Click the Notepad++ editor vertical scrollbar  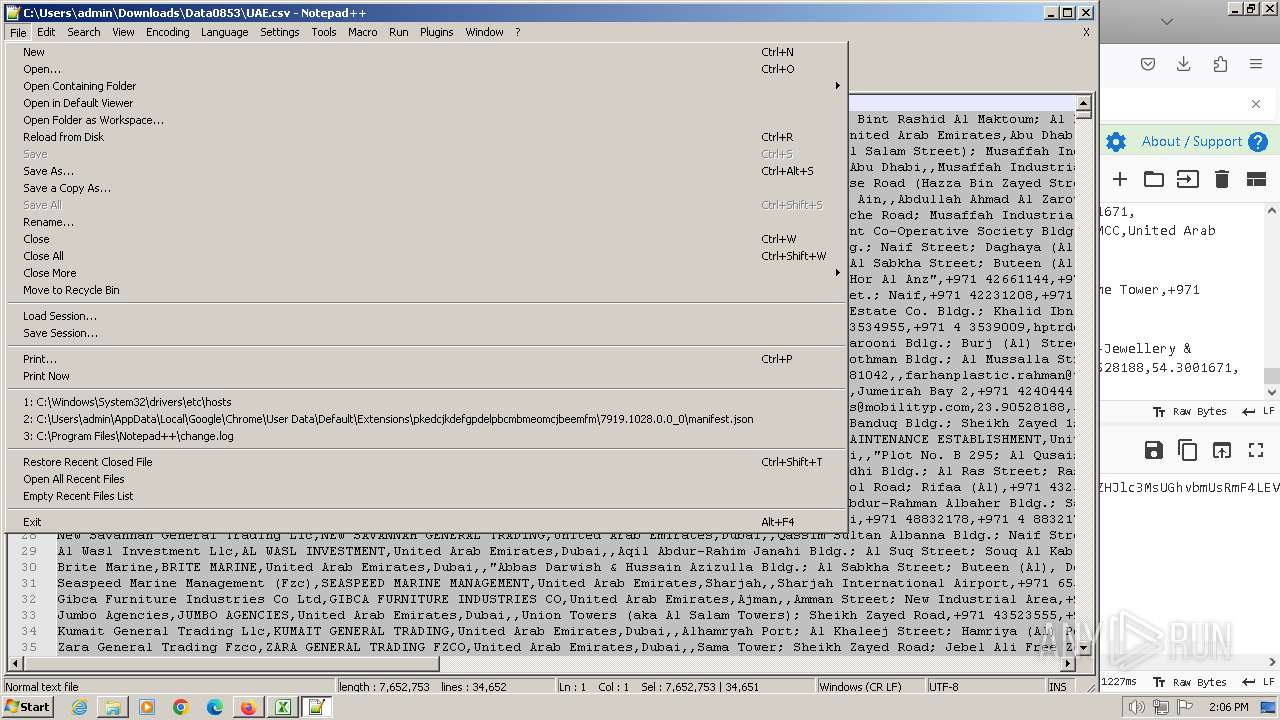(1083, 375)
